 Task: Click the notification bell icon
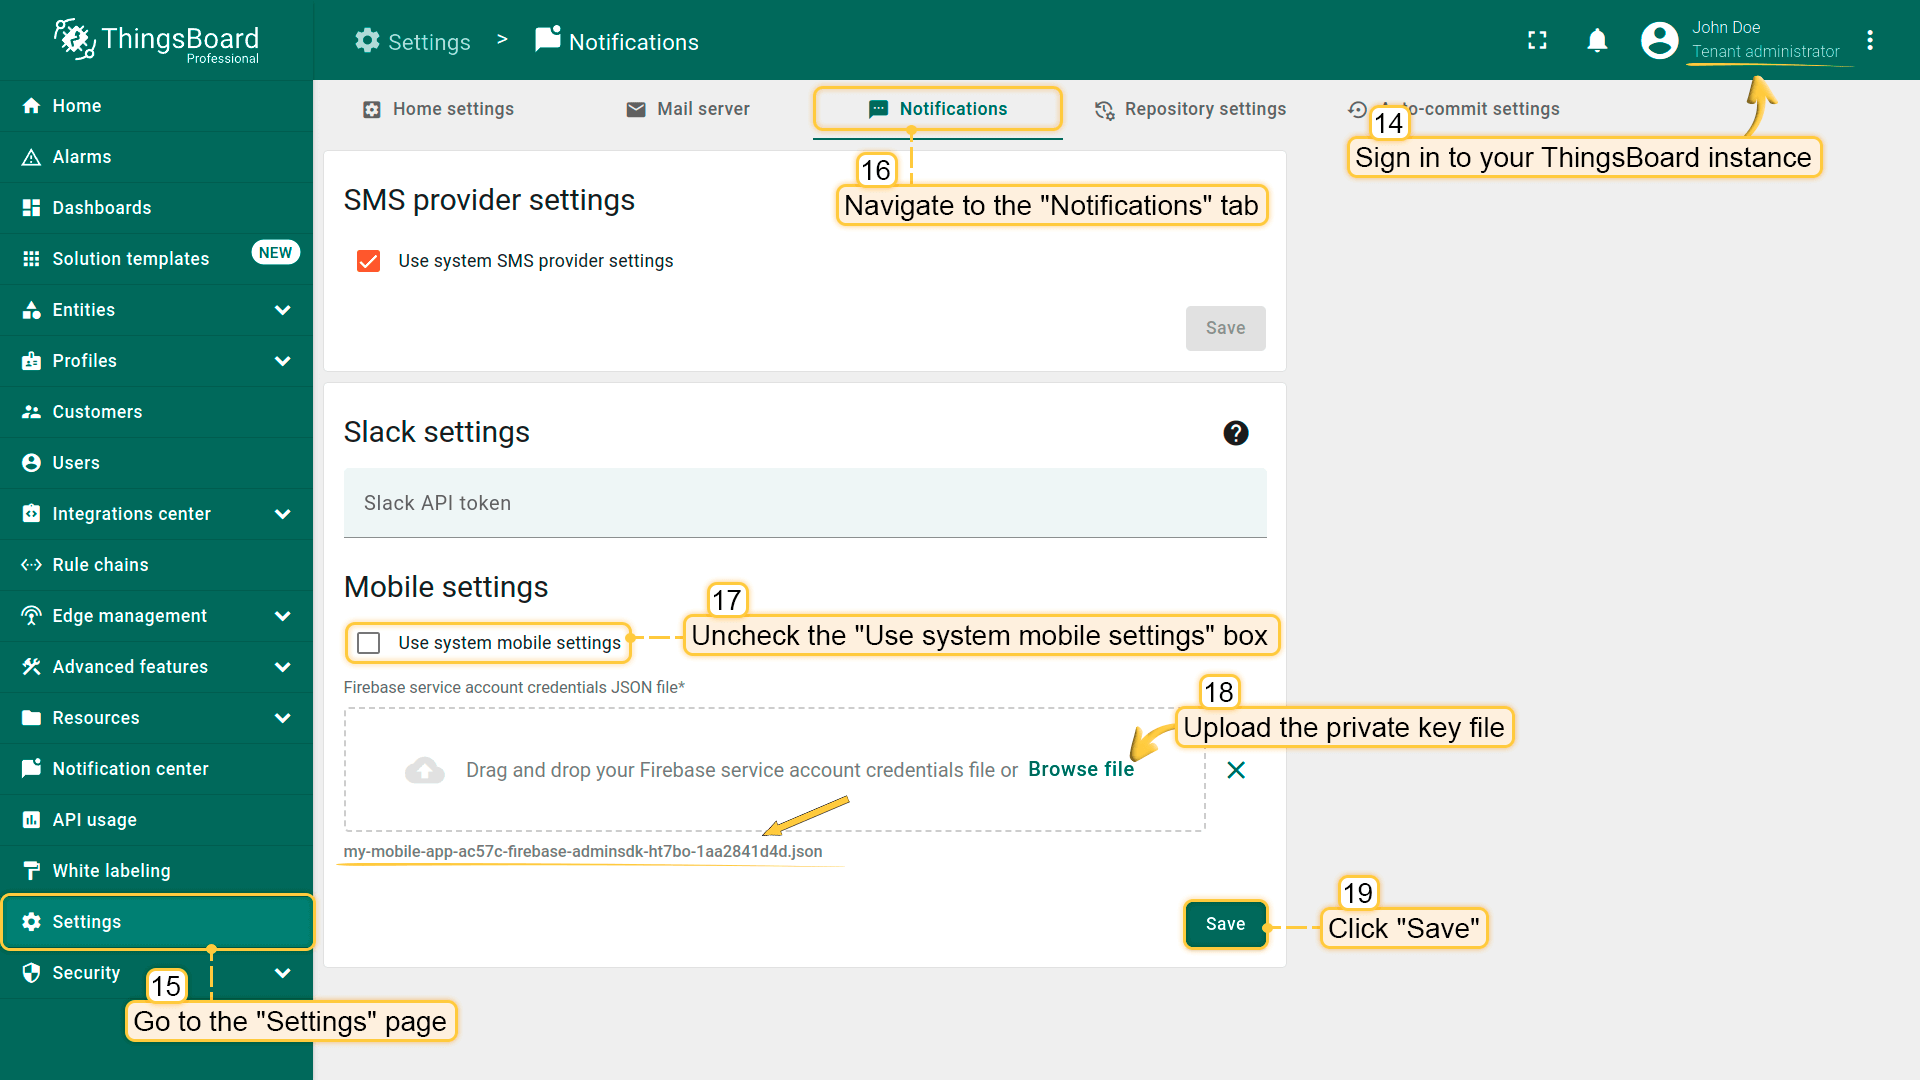(x=1597, y=40)
